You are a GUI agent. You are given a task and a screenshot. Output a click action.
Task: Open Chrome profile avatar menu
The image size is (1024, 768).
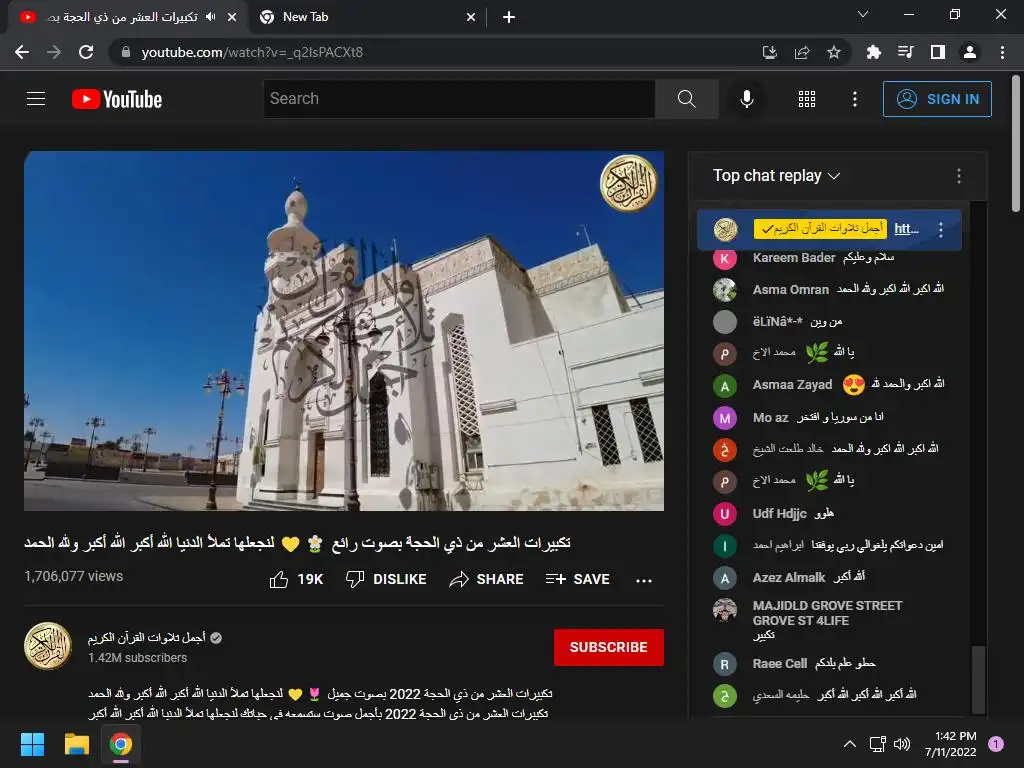[970, 52]
